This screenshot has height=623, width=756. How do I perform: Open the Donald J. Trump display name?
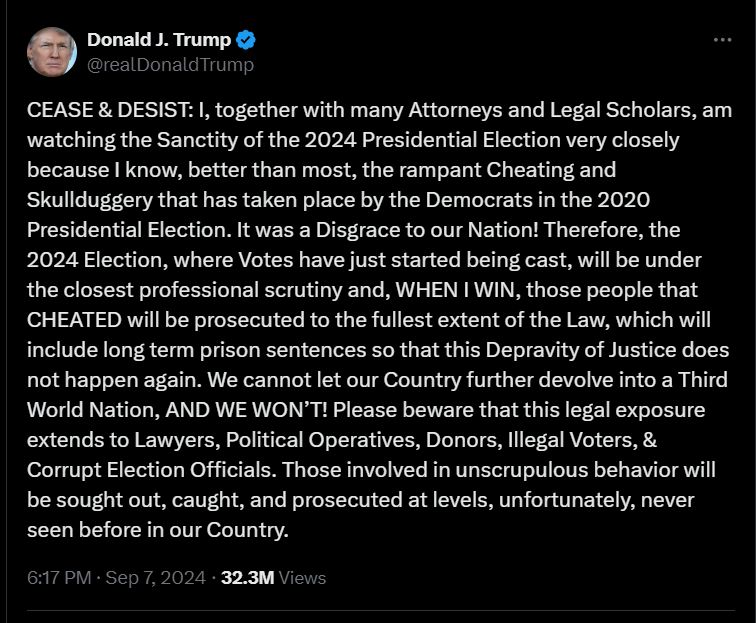pyautogui.click(x=159, y=40)
